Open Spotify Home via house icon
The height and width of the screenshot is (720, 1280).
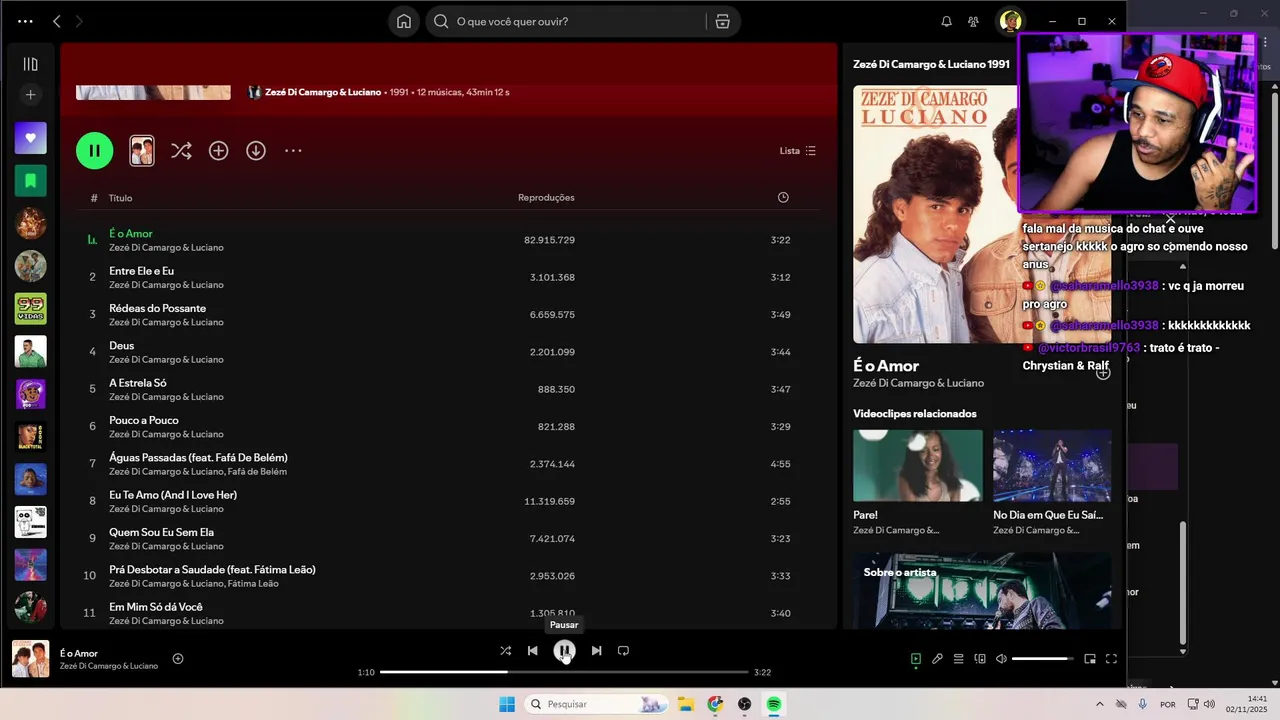click(404, 21)
